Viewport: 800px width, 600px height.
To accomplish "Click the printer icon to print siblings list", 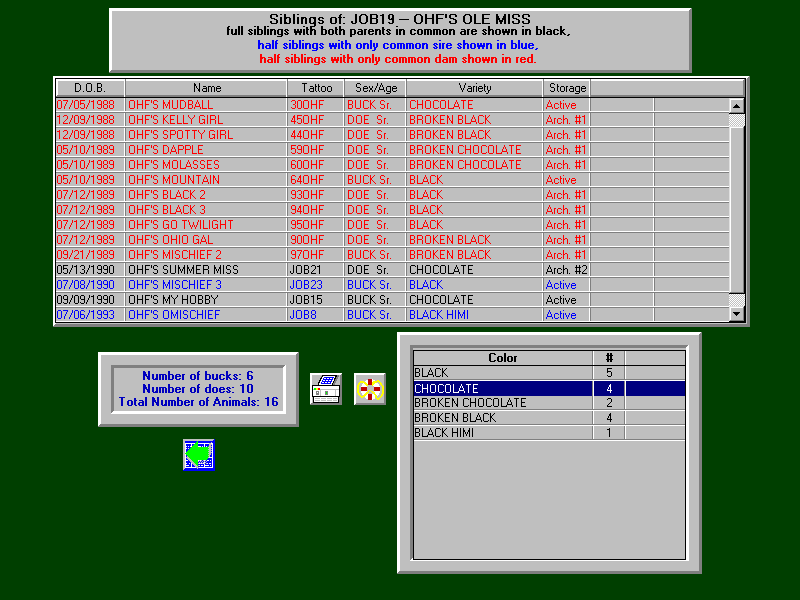I will click(326, 389).
